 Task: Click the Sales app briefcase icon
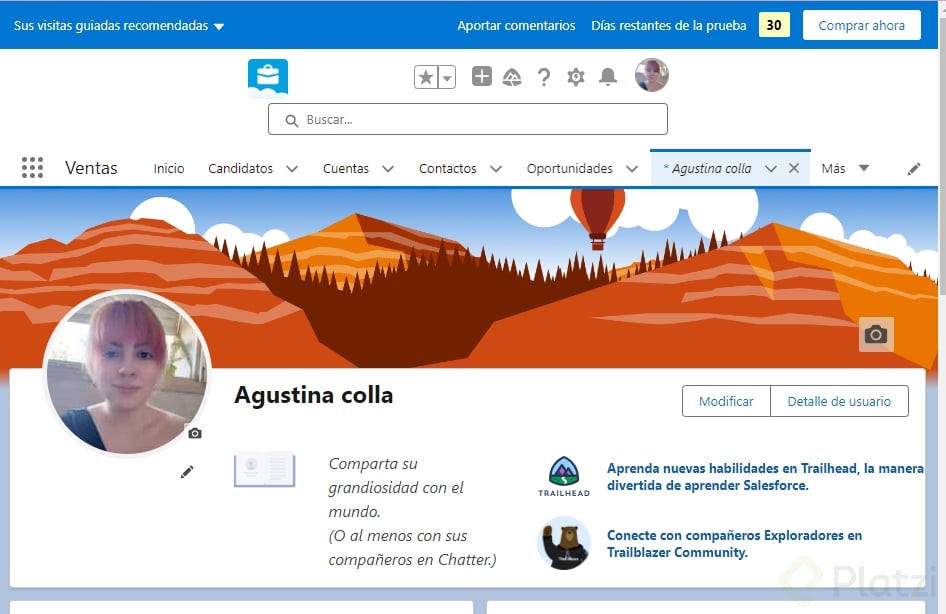coord(268,78)
